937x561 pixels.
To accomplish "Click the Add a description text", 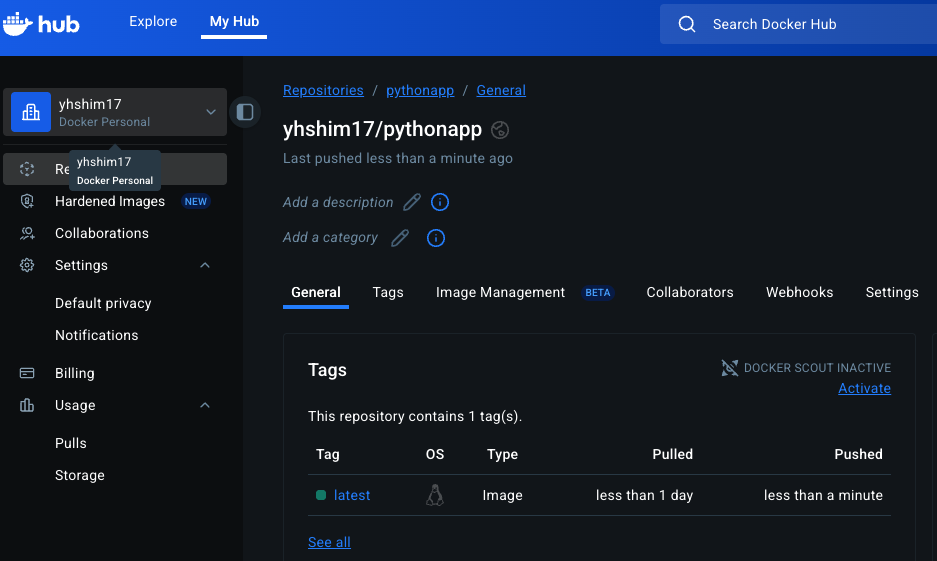I will [338, 203].
